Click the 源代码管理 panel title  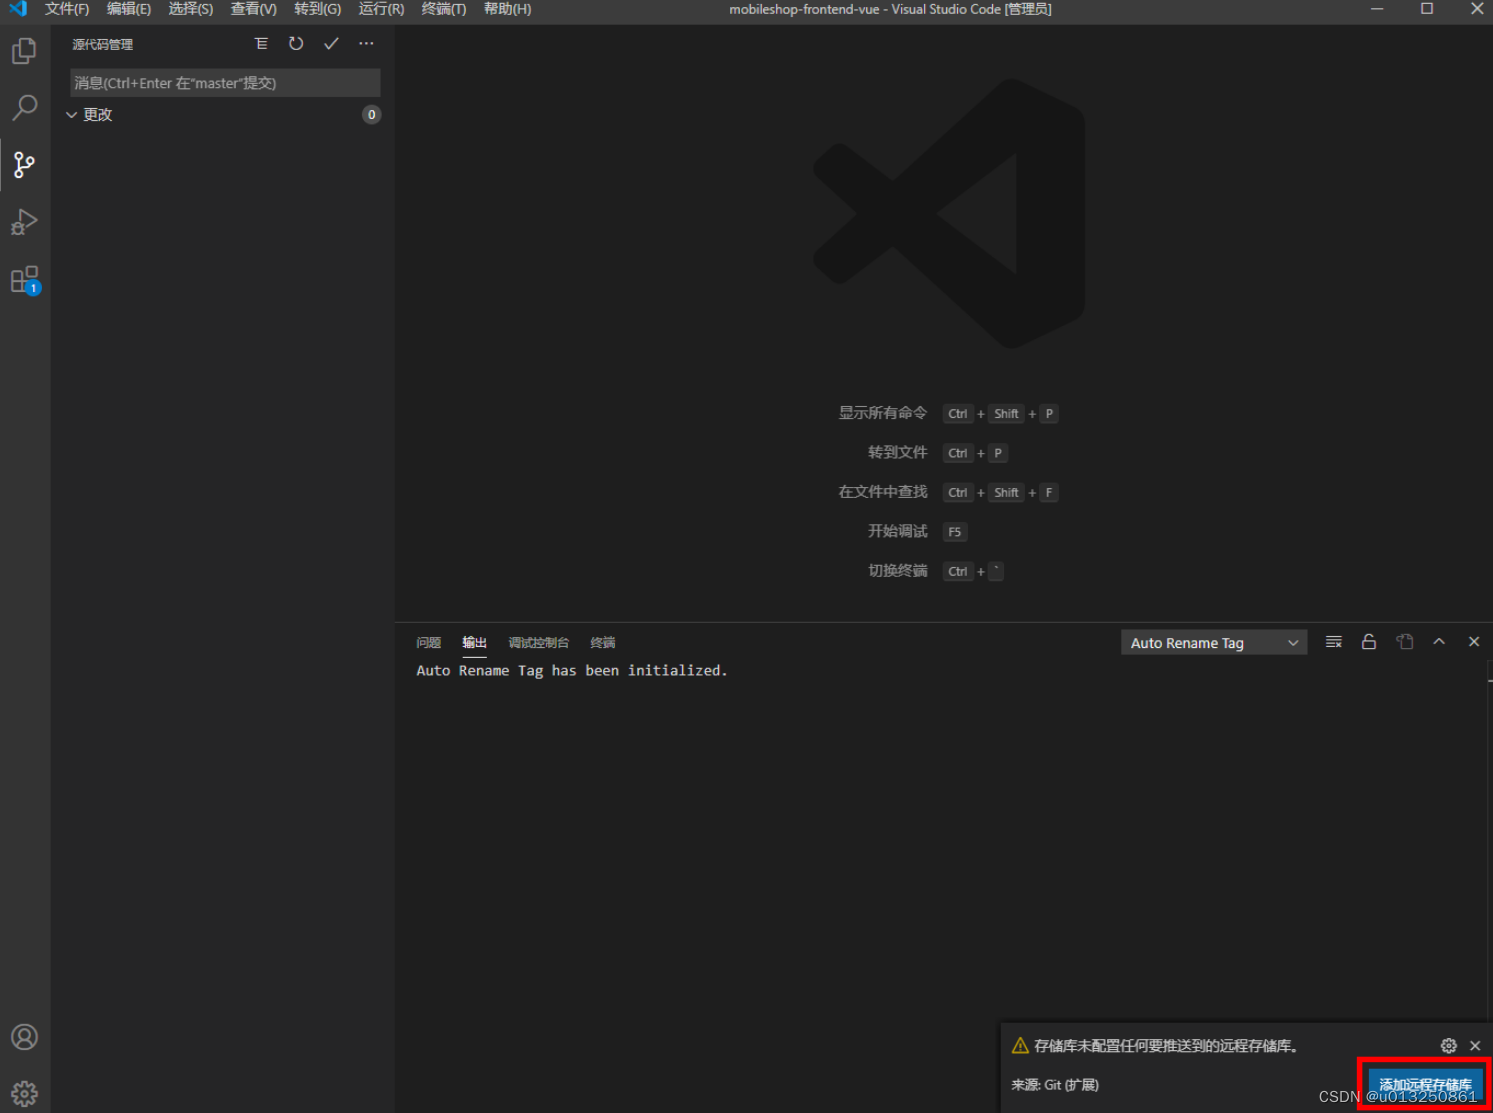tap(102, 45)
